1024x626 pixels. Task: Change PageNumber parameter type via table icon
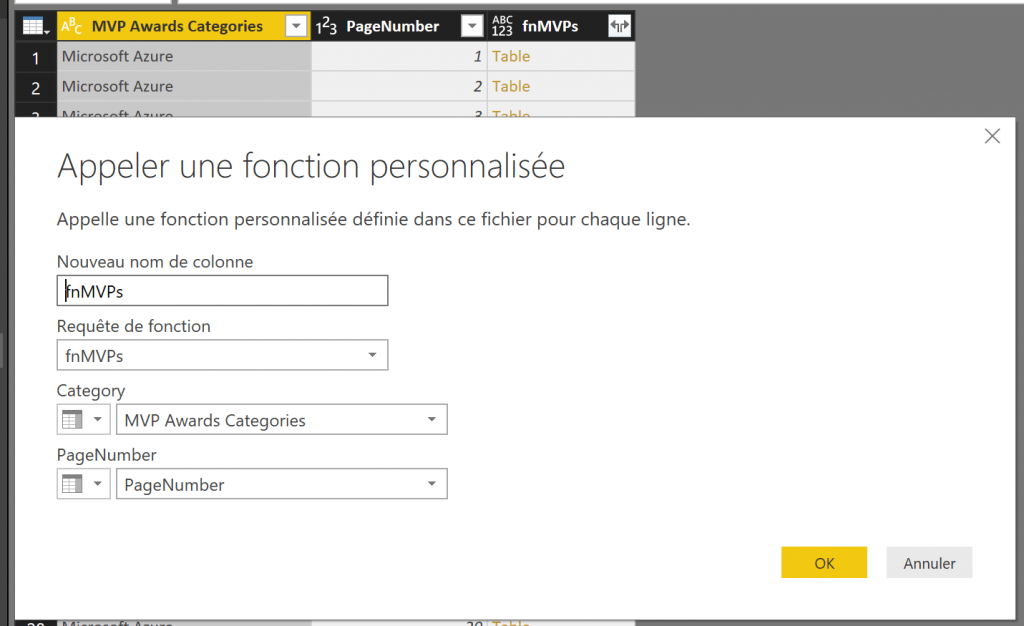(x=83, y=484)
